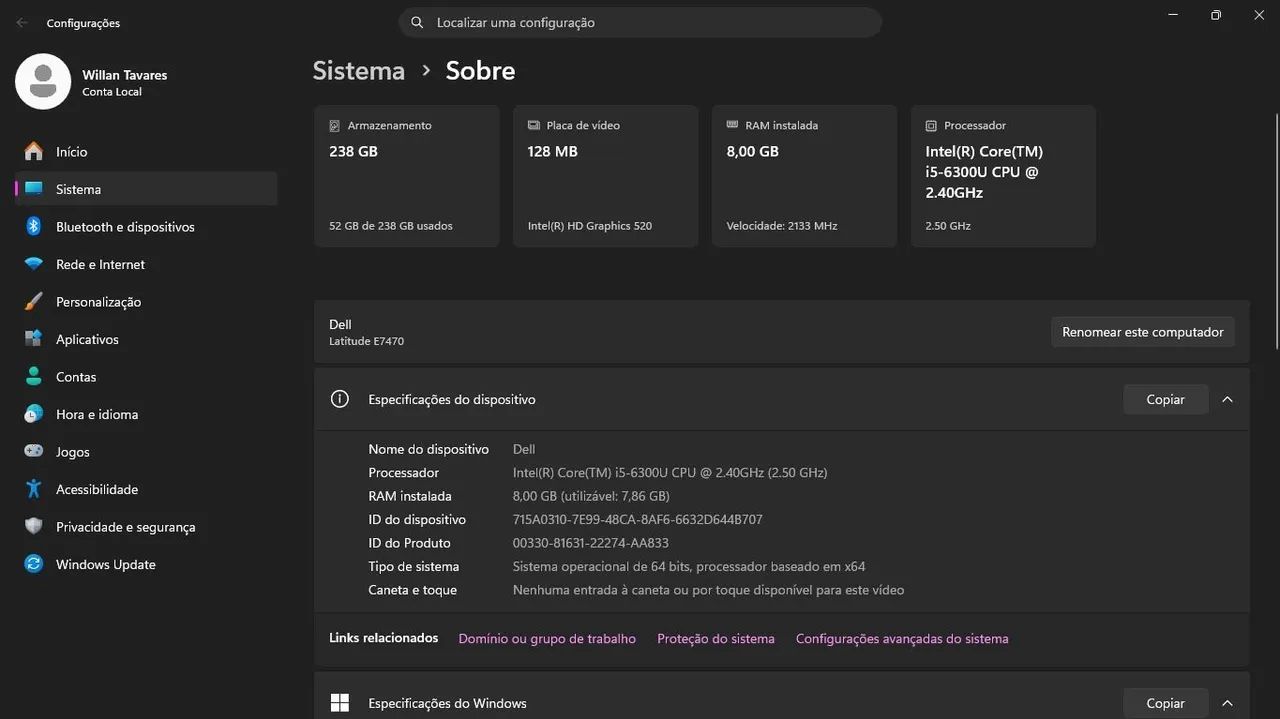Copy the Windows specifications

pyautogui.click(x=1165, y=703)
